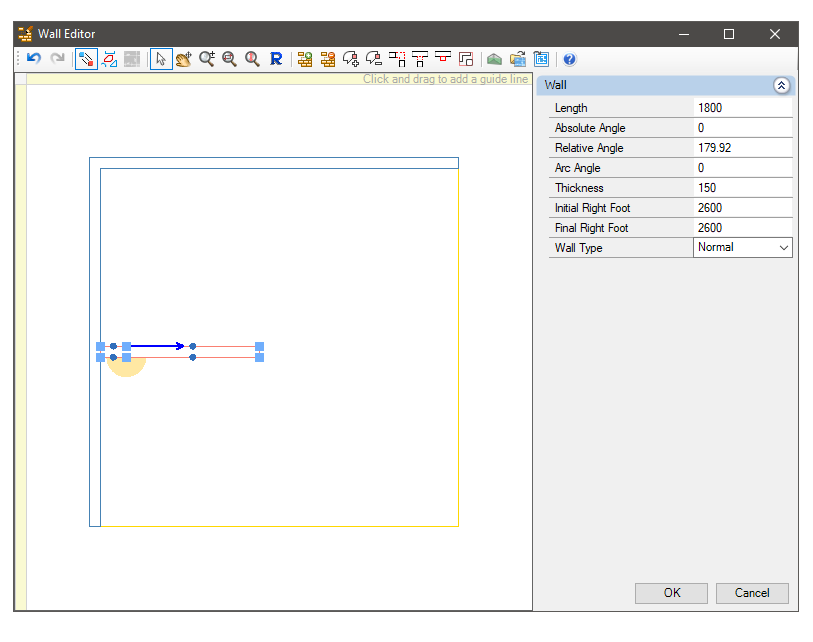Click the OK button
This screenshot has width=813, height=642.
point(671,593)
